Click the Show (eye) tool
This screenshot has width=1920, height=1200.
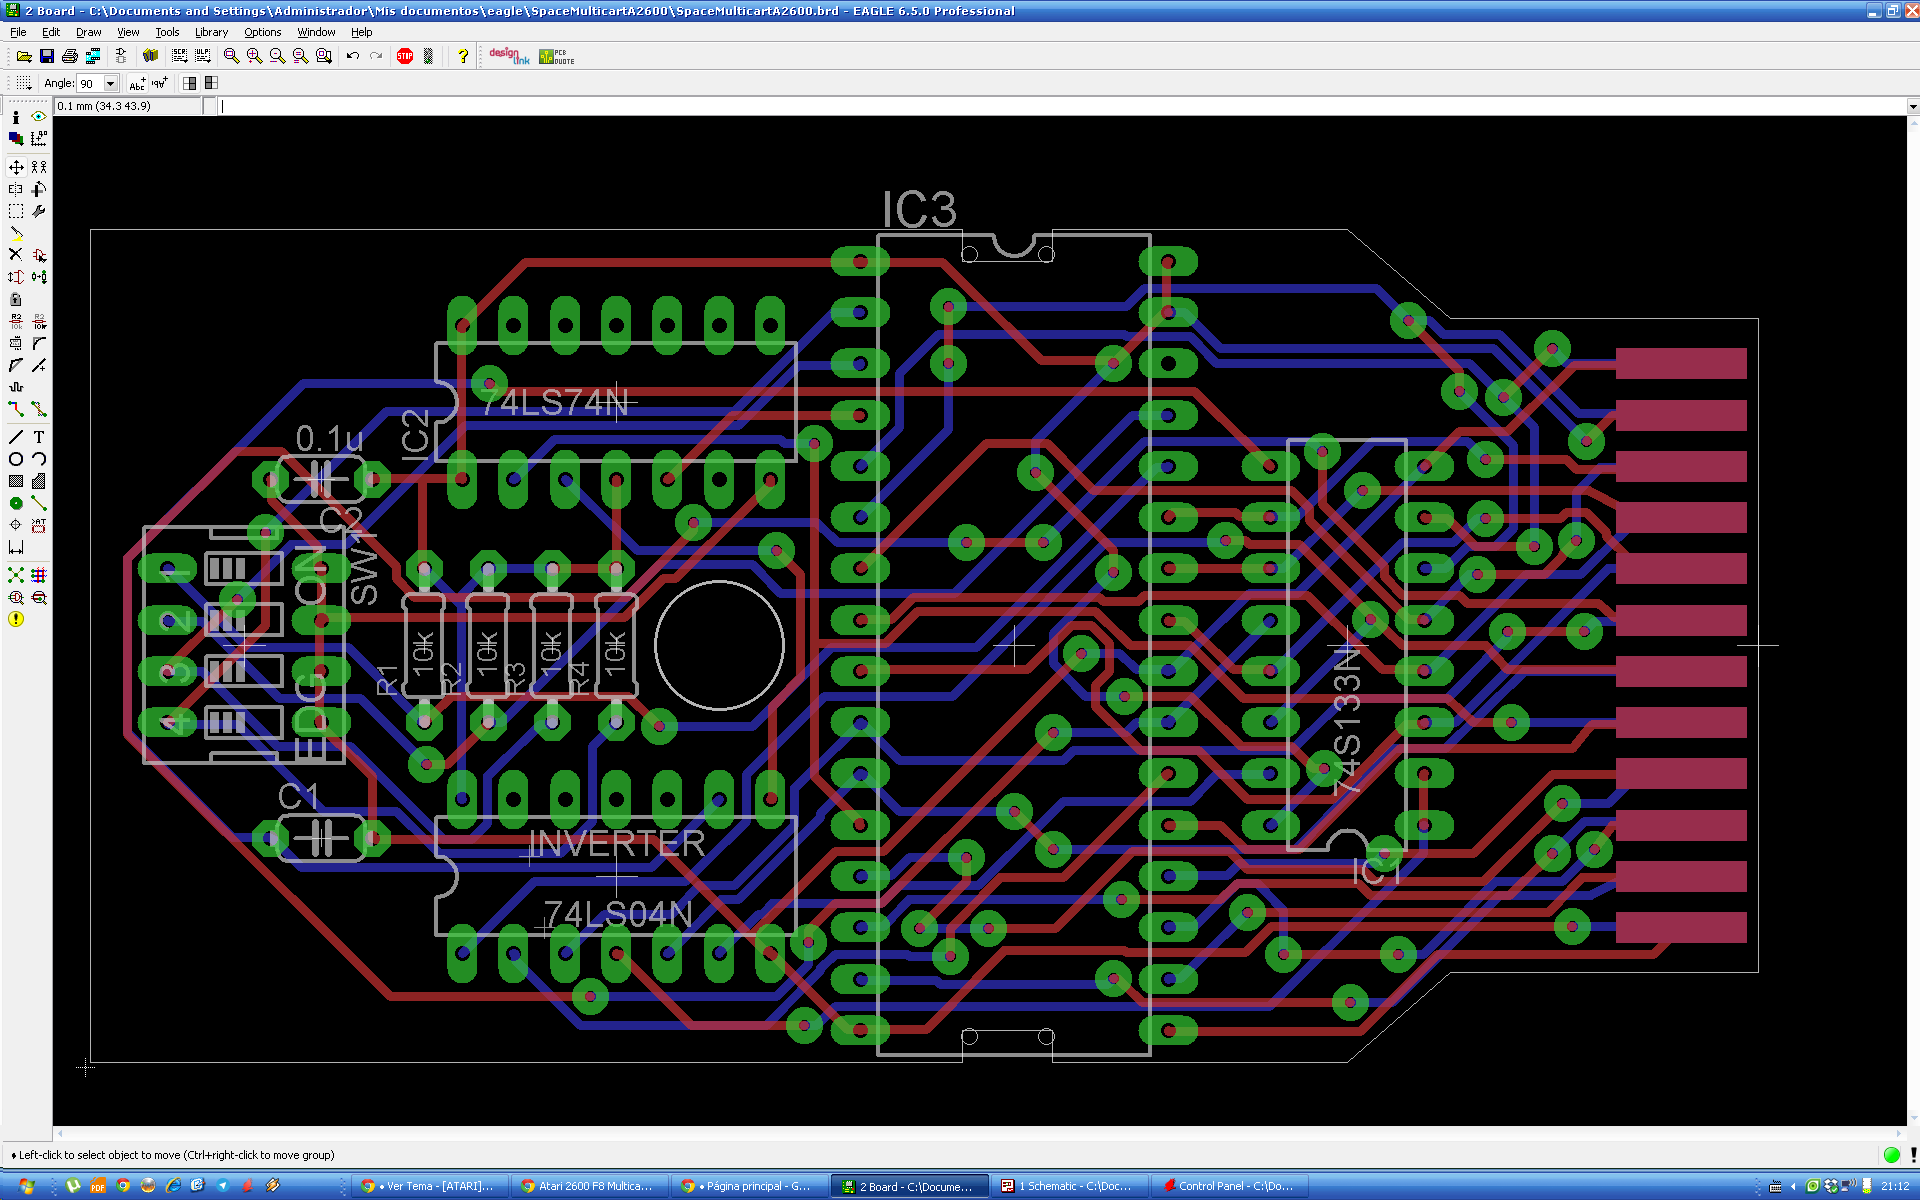pos(39,117)
